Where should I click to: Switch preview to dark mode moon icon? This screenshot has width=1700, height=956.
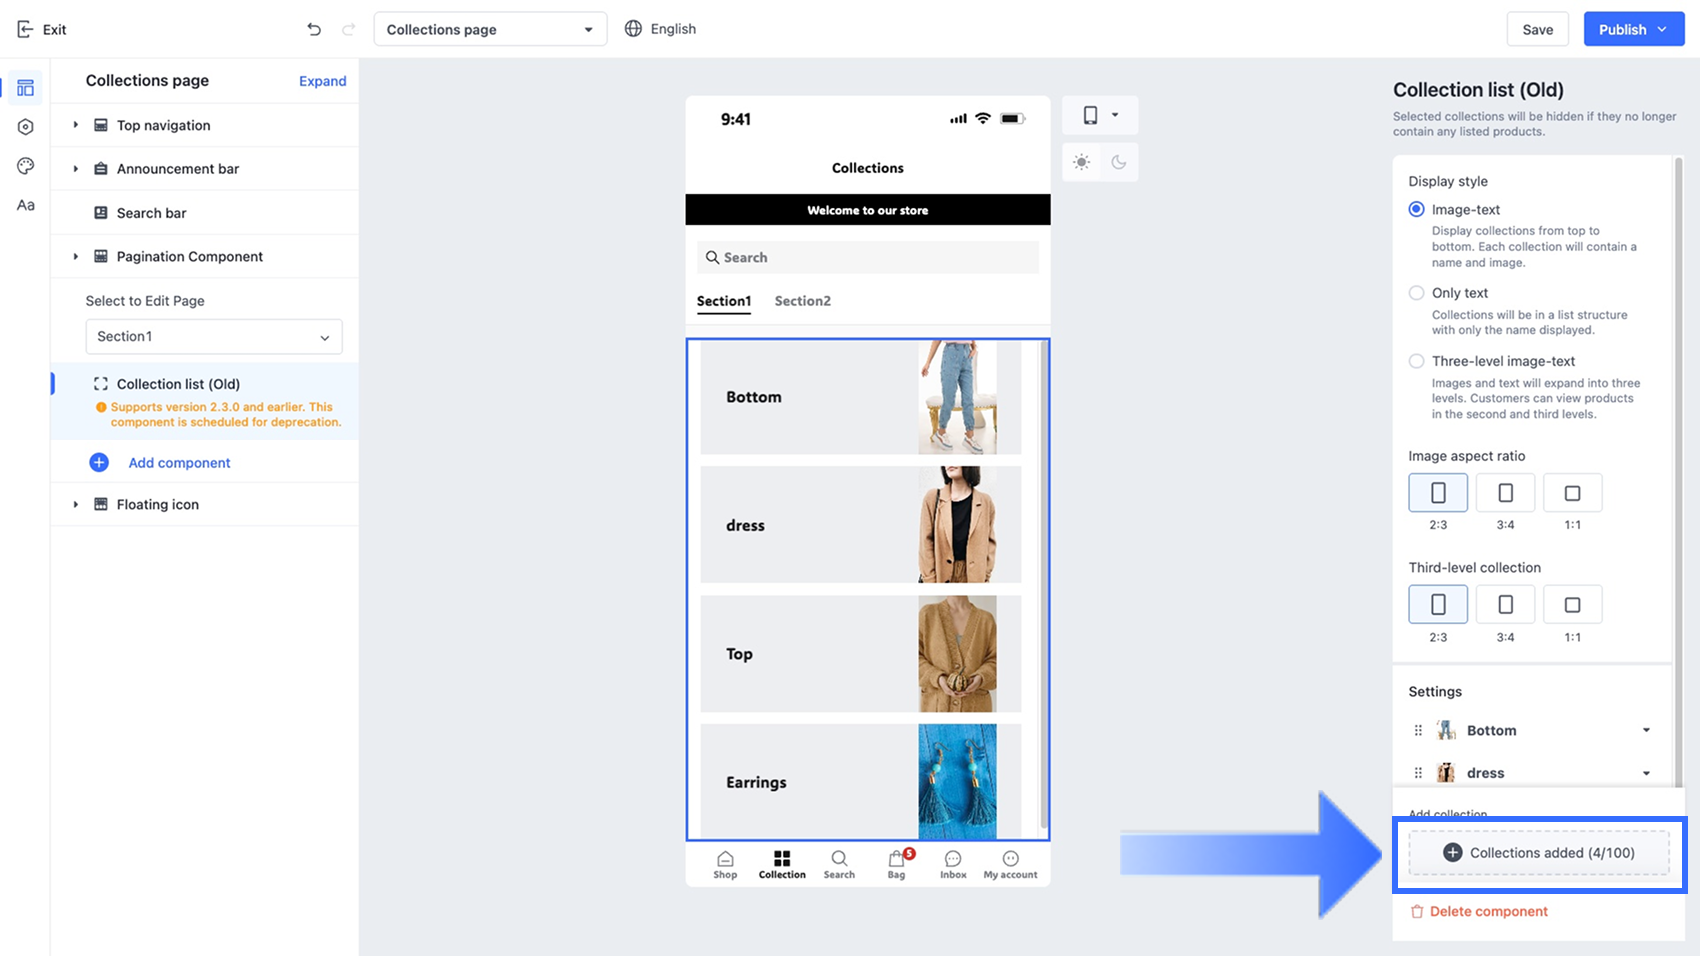tap(1119, 162)
